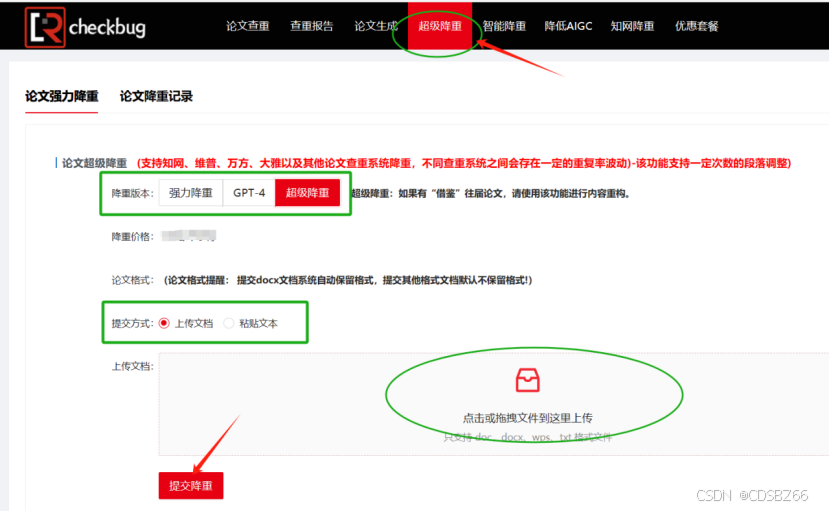Select the 超级降重 navigation tab
This screenshot has height=511, width=830.
(440, 26)
